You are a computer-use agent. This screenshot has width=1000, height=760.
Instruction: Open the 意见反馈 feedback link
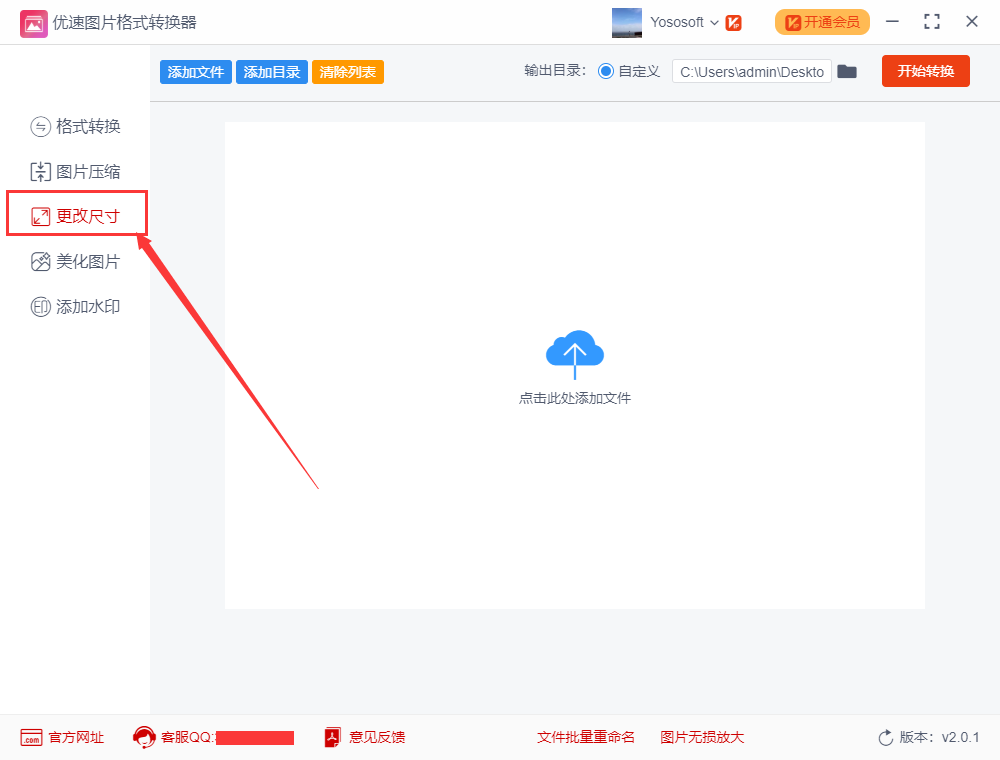tap(365, 738)
